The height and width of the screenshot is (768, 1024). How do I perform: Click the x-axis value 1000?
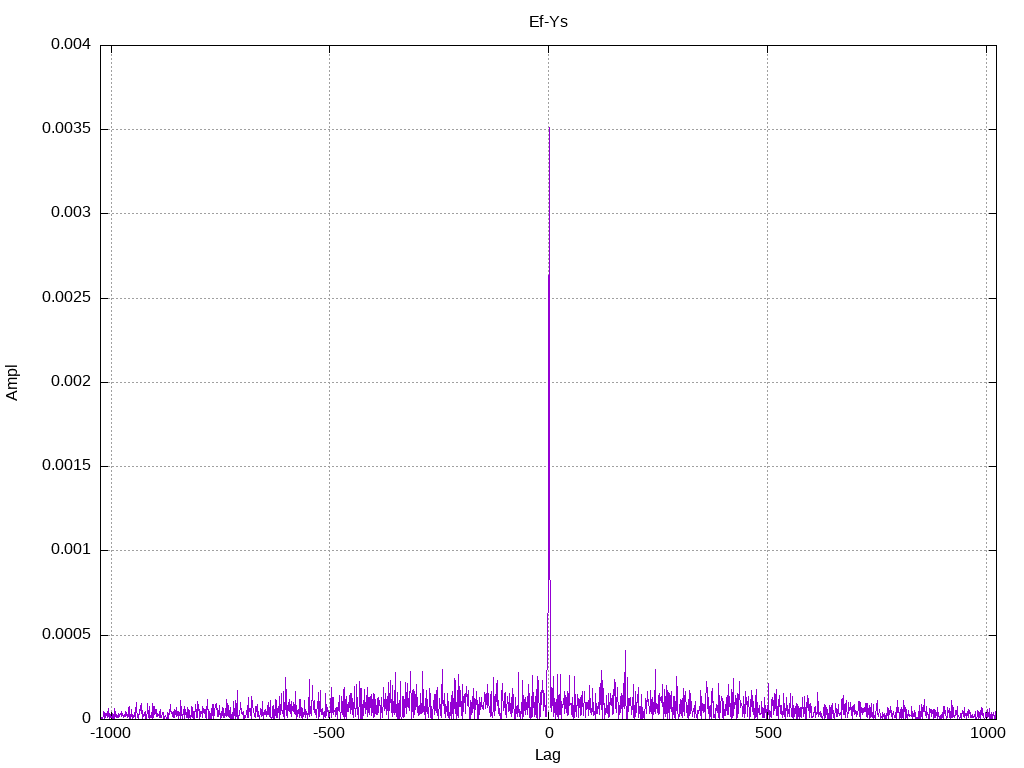(x=987, y=733)
